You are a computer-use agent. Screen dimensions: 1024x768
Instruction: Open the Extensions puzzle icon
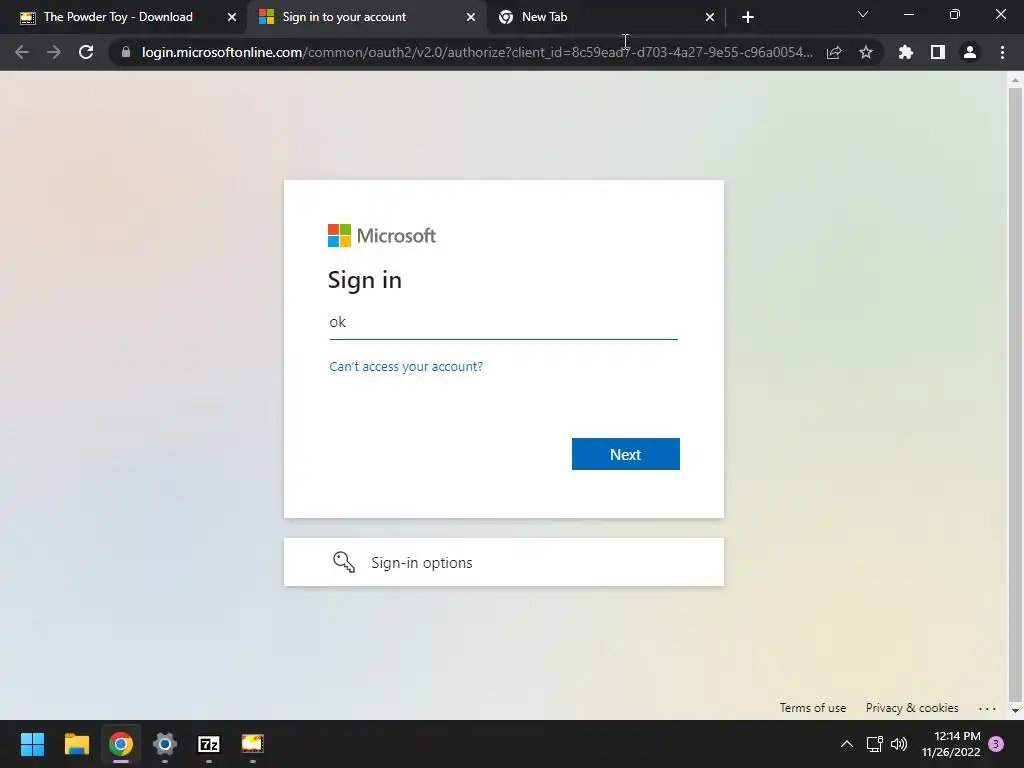[906, 52]
